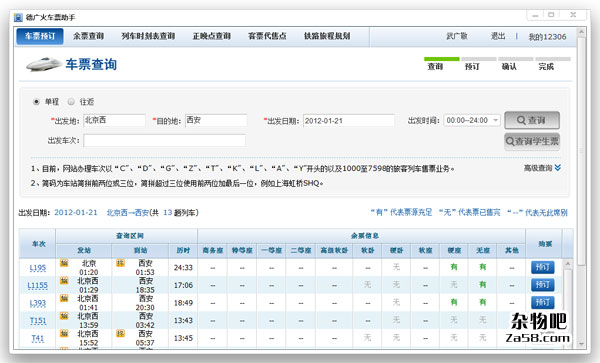Click the 硬座 column header
The width and height of the screenshot is (600, 363).
point(454,251)
